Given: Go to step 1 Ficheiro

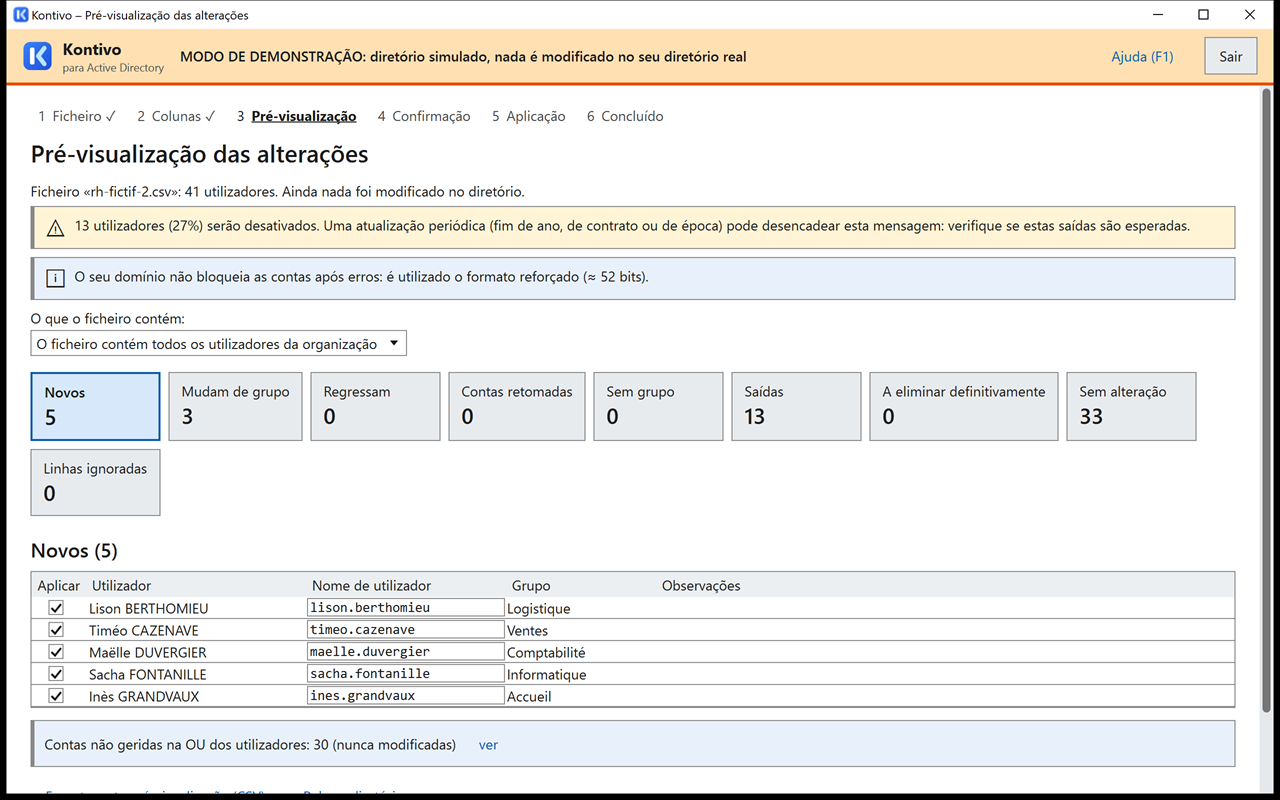Looking at the screenshot, I should point(77,116).
